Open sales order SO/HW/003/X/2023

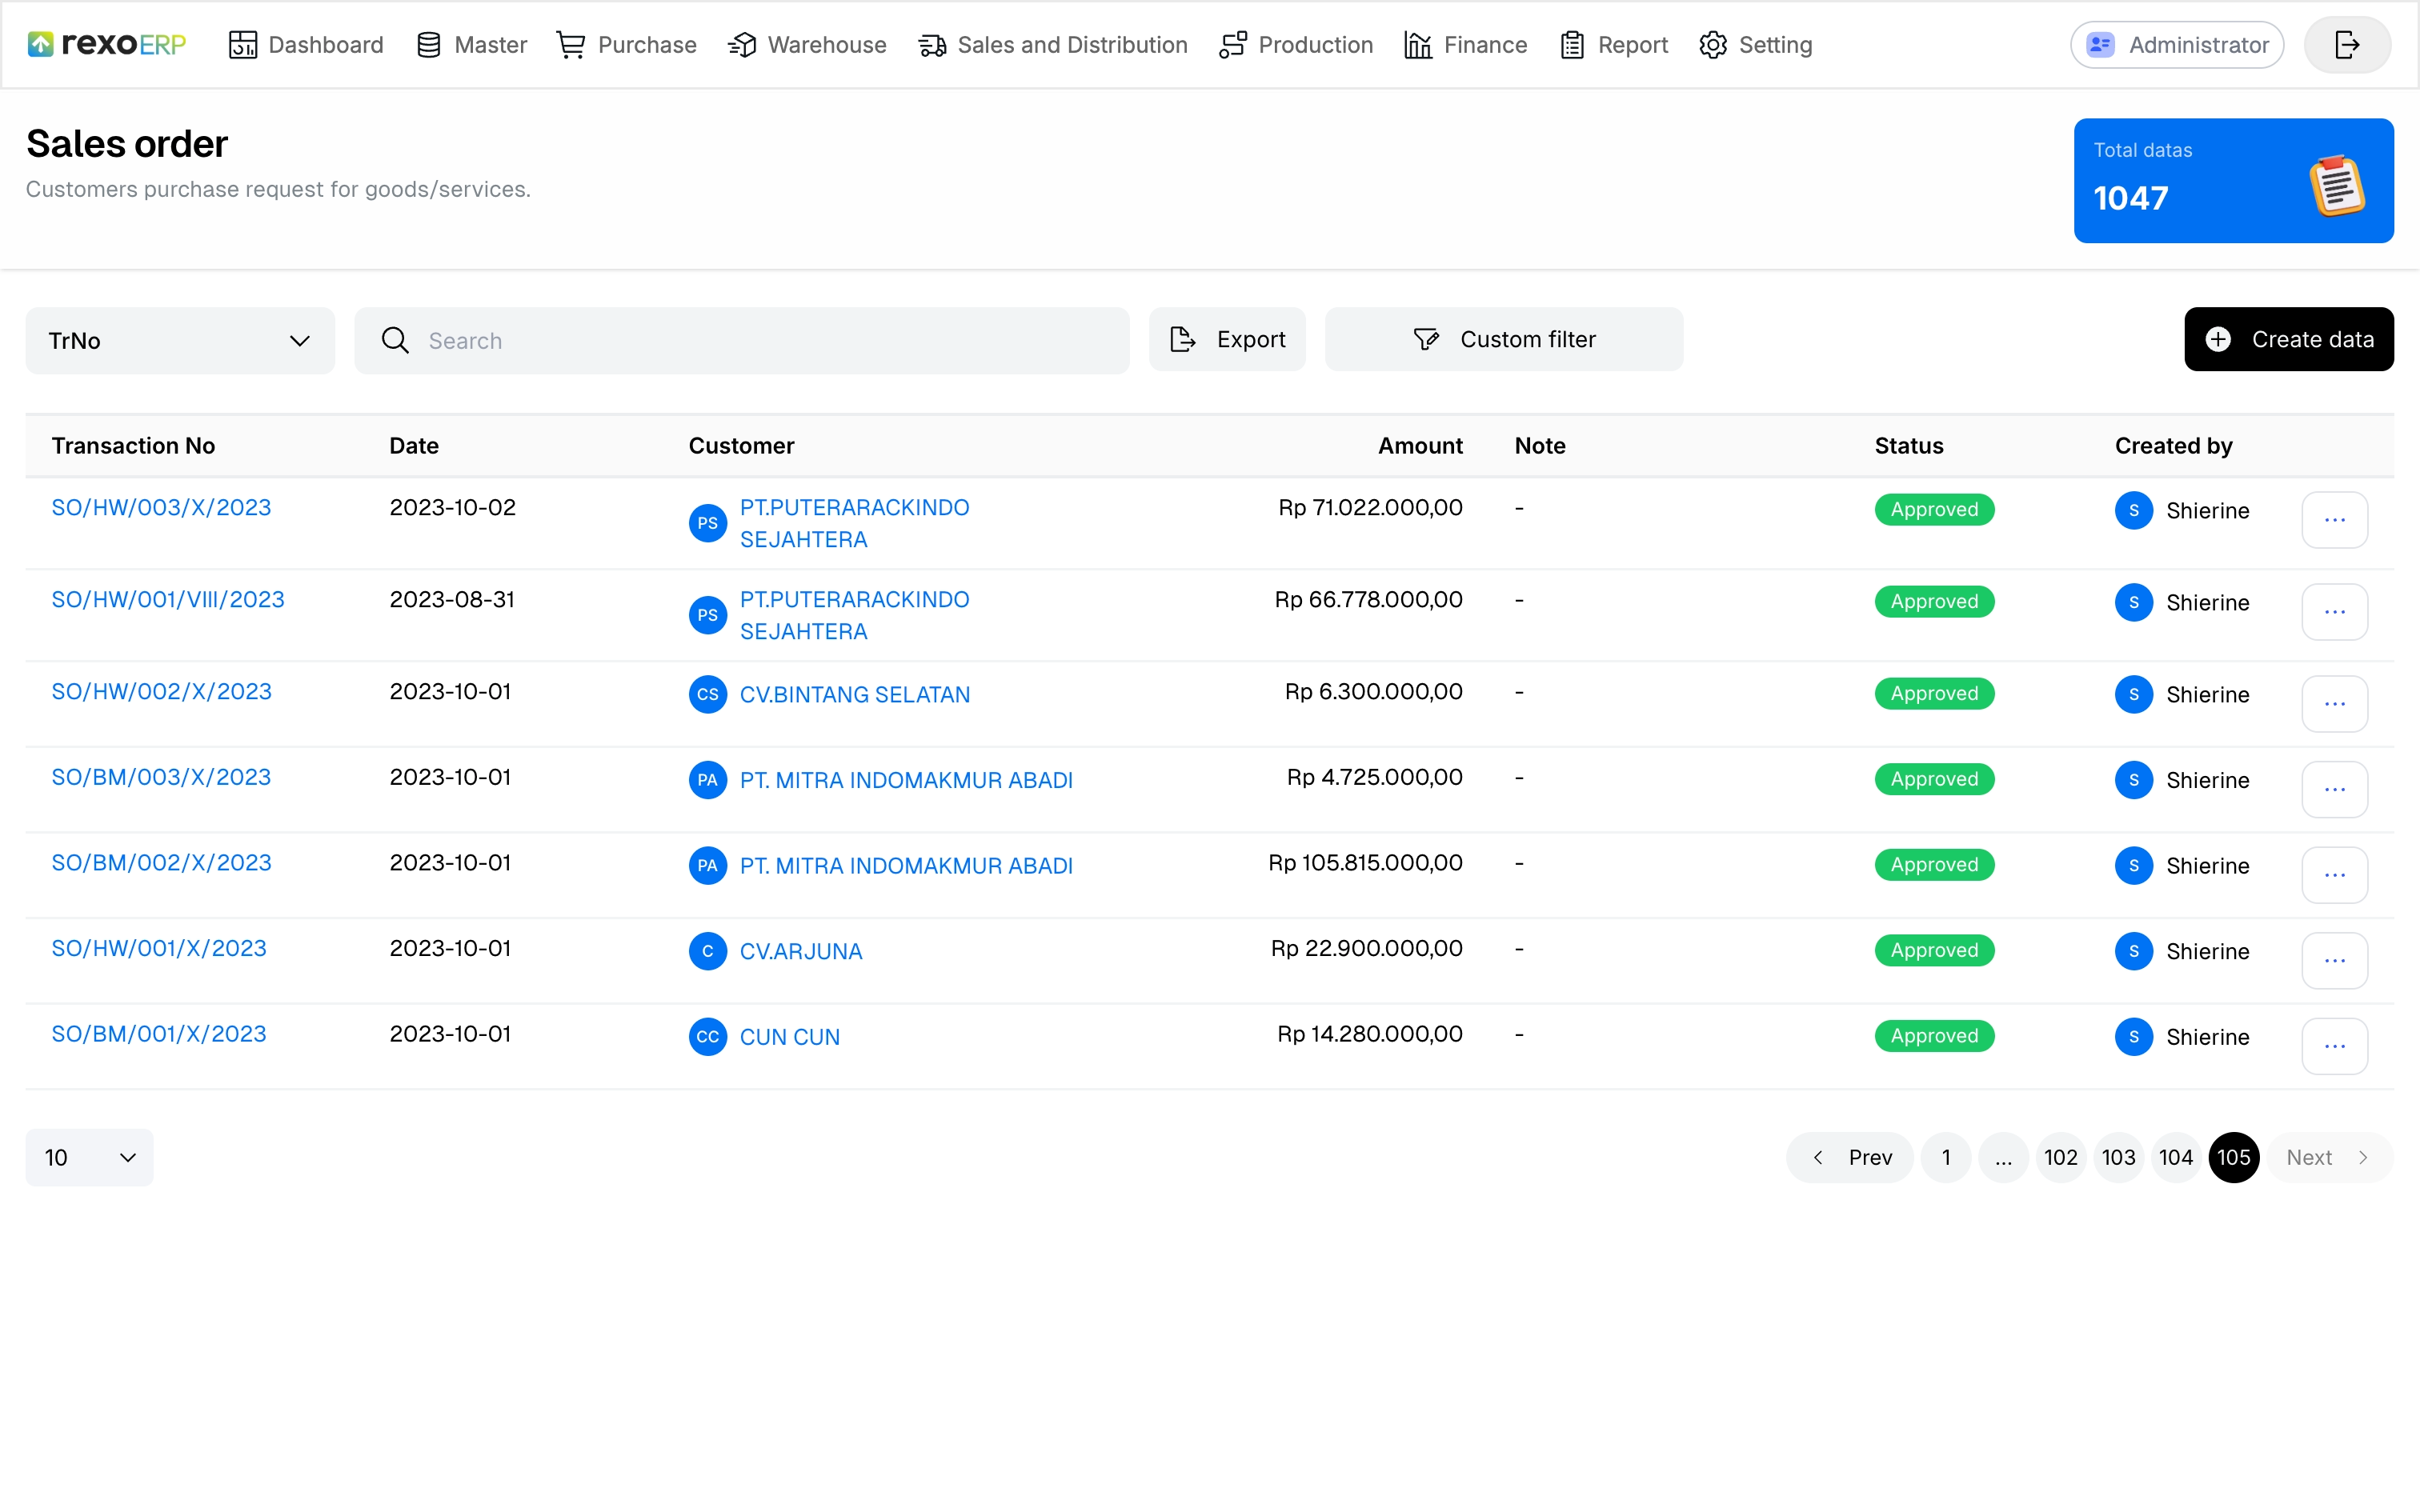click(x=161, y=508)
